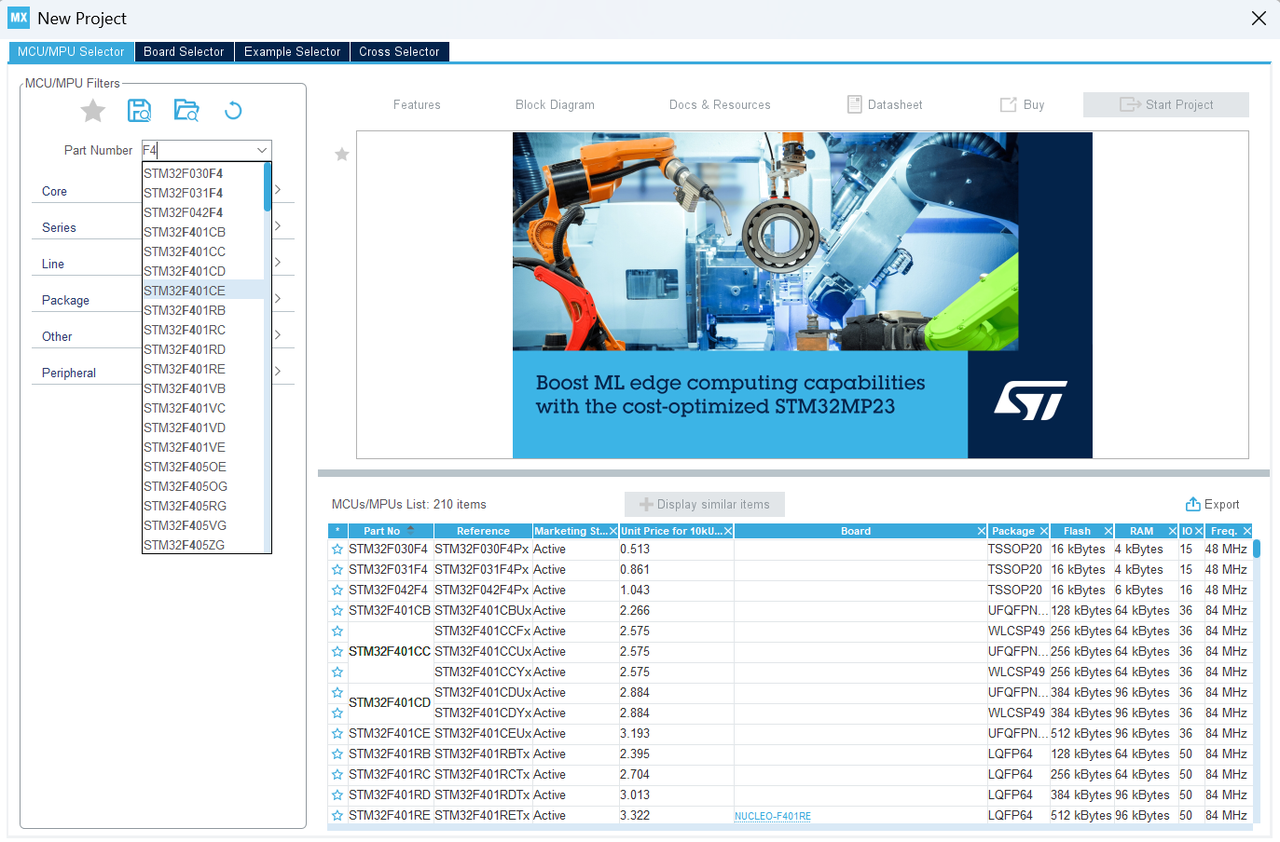Expand the Other filter section
Viewport: 1280px width, 842px height.
coord(277,335)
